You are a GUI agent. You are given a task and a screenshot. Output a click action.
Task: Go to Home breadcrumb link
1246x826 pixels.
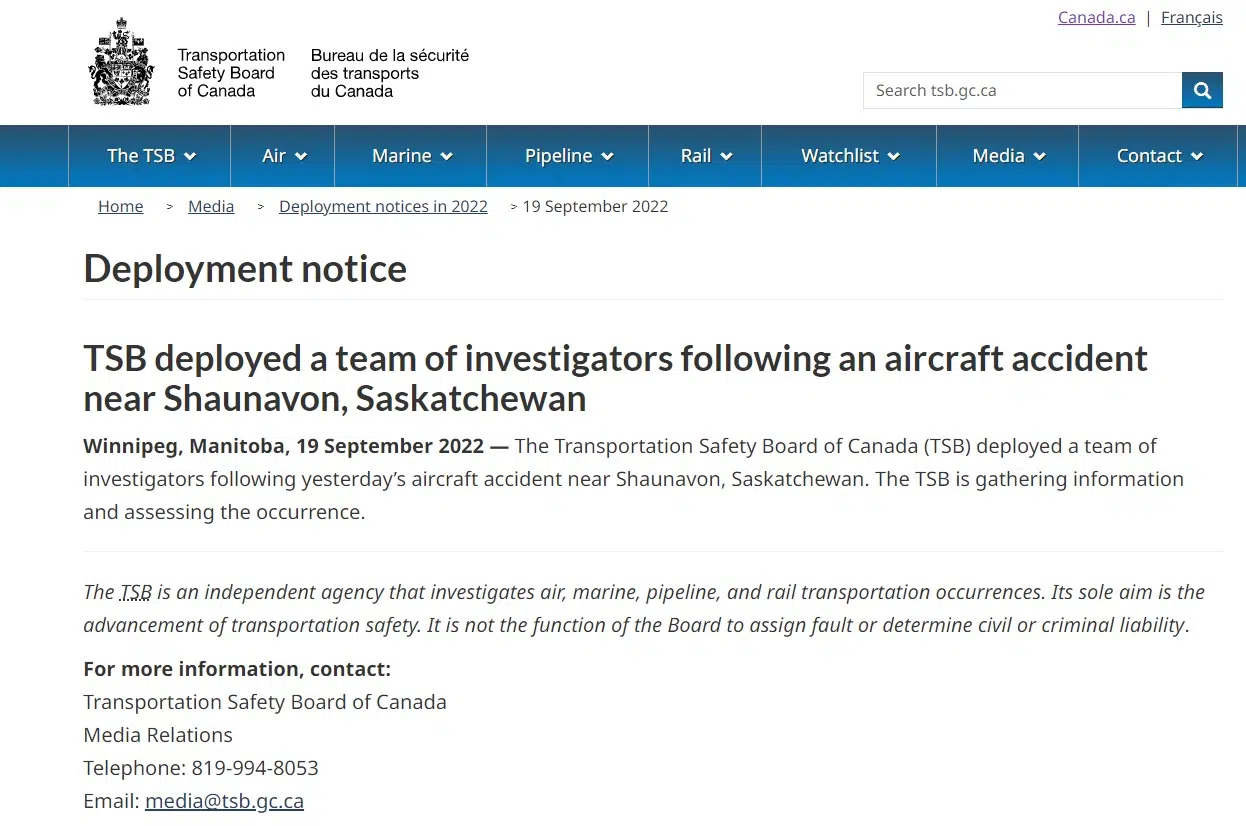click(x=121, y=206)
